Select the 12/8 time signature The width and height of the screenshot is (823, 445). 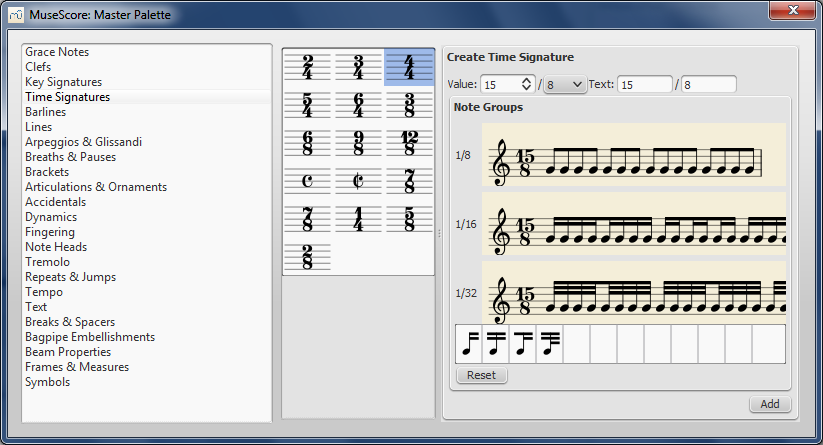[409, 143]
